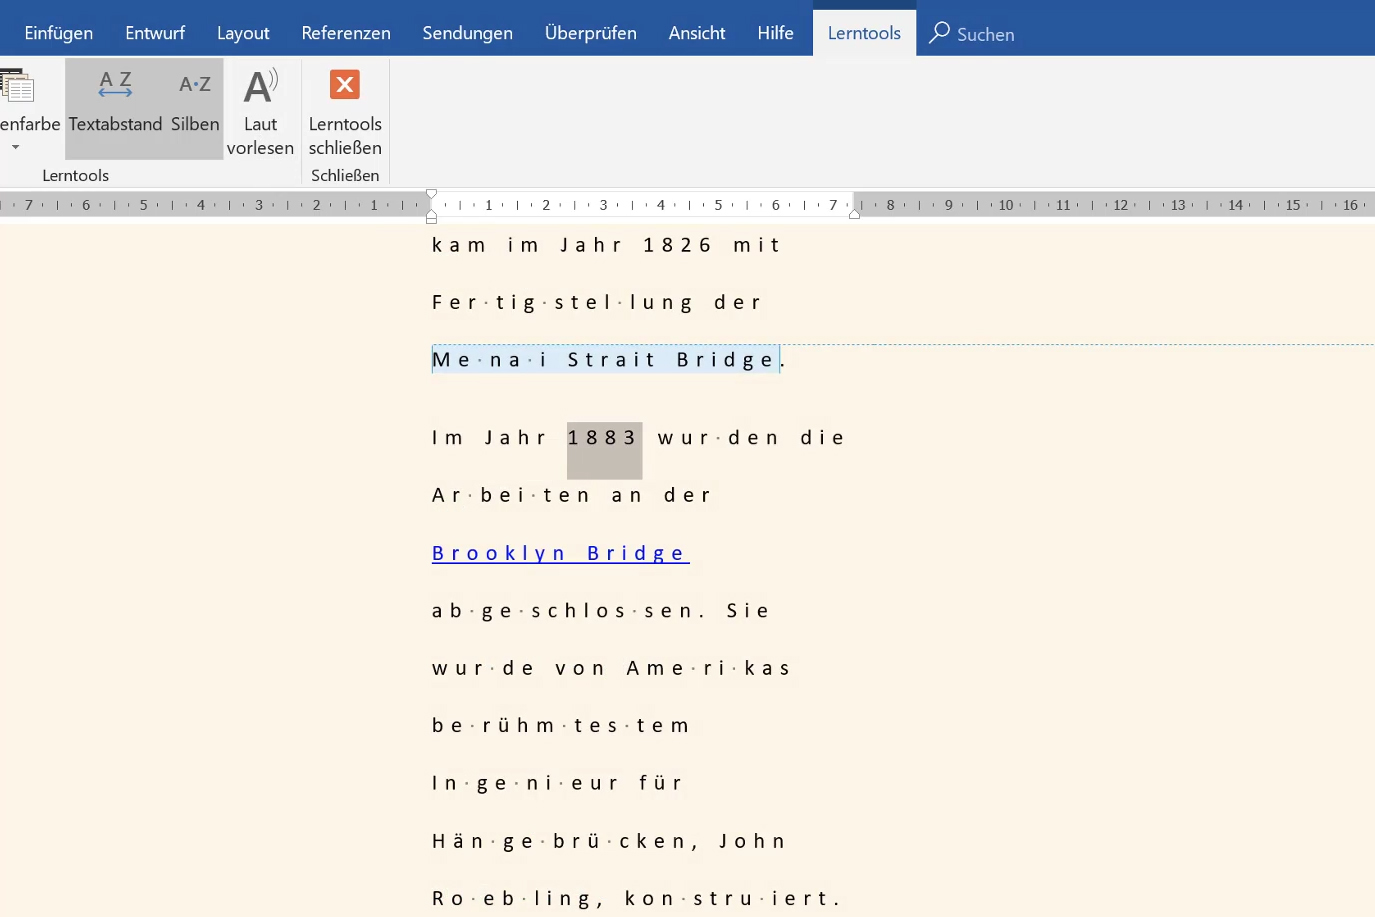Viewport: 1375px width, 917px height.
Task: Open the Seitenfarbe dropdown arrow
Action: tap(15, 147)
